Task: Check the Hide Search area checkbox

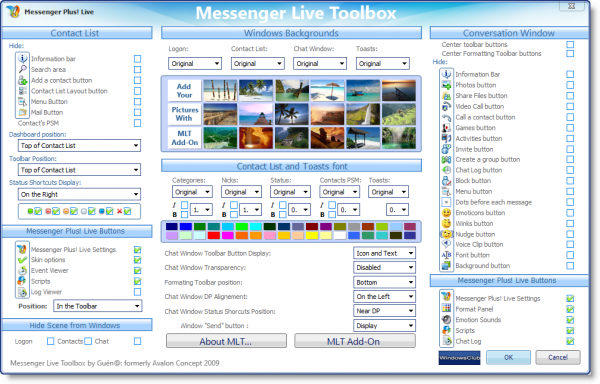Action: coord(137,70)
